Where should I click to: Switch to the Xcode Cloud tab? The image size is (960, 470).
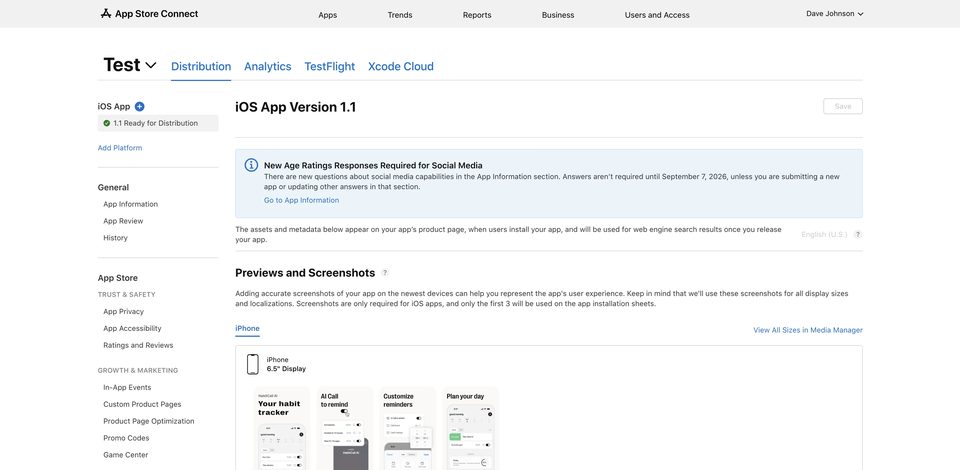[x=400, y=66]
